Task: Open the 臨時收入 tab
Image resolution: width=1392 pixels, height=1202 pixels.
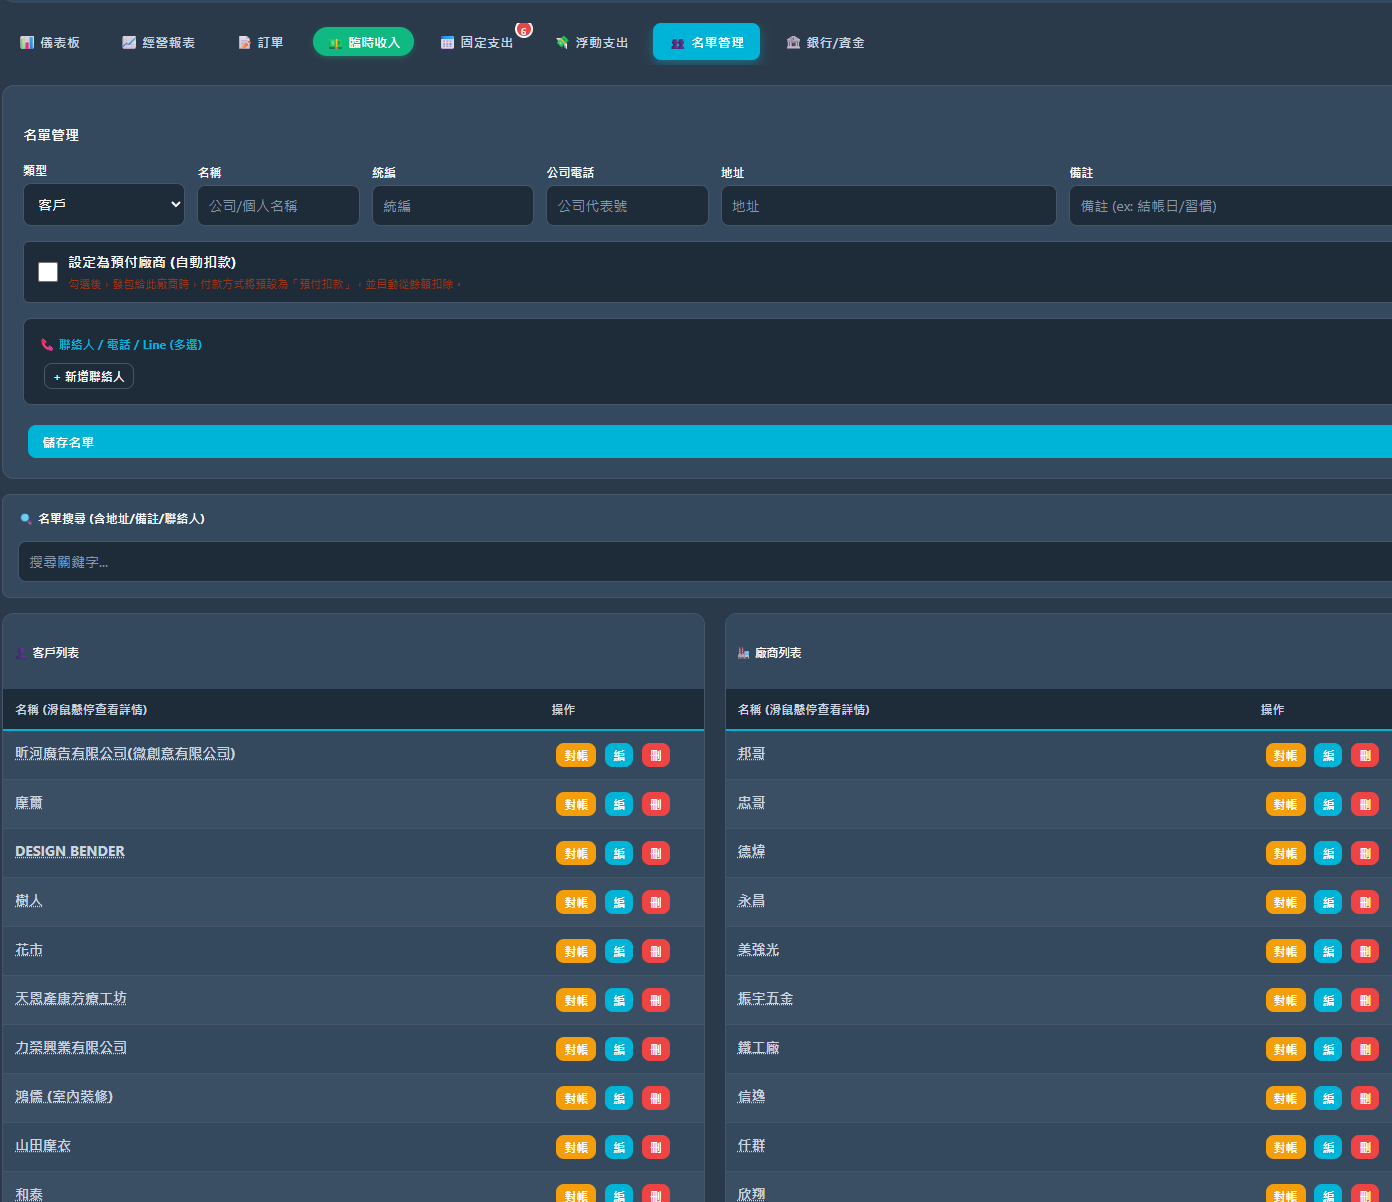Action: click(x=363, y=42)
